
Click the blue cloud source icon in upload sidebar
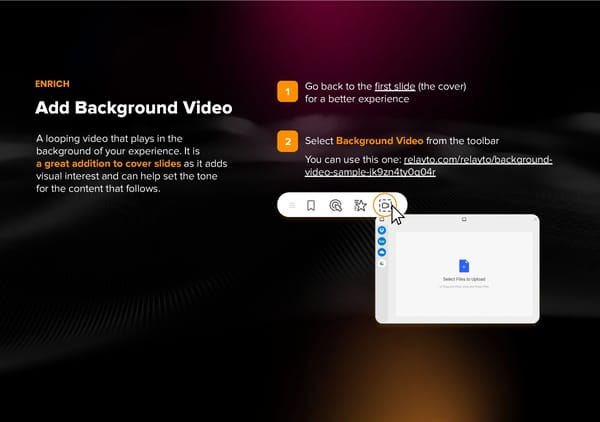pyautogui.click(x=382, y=252)
